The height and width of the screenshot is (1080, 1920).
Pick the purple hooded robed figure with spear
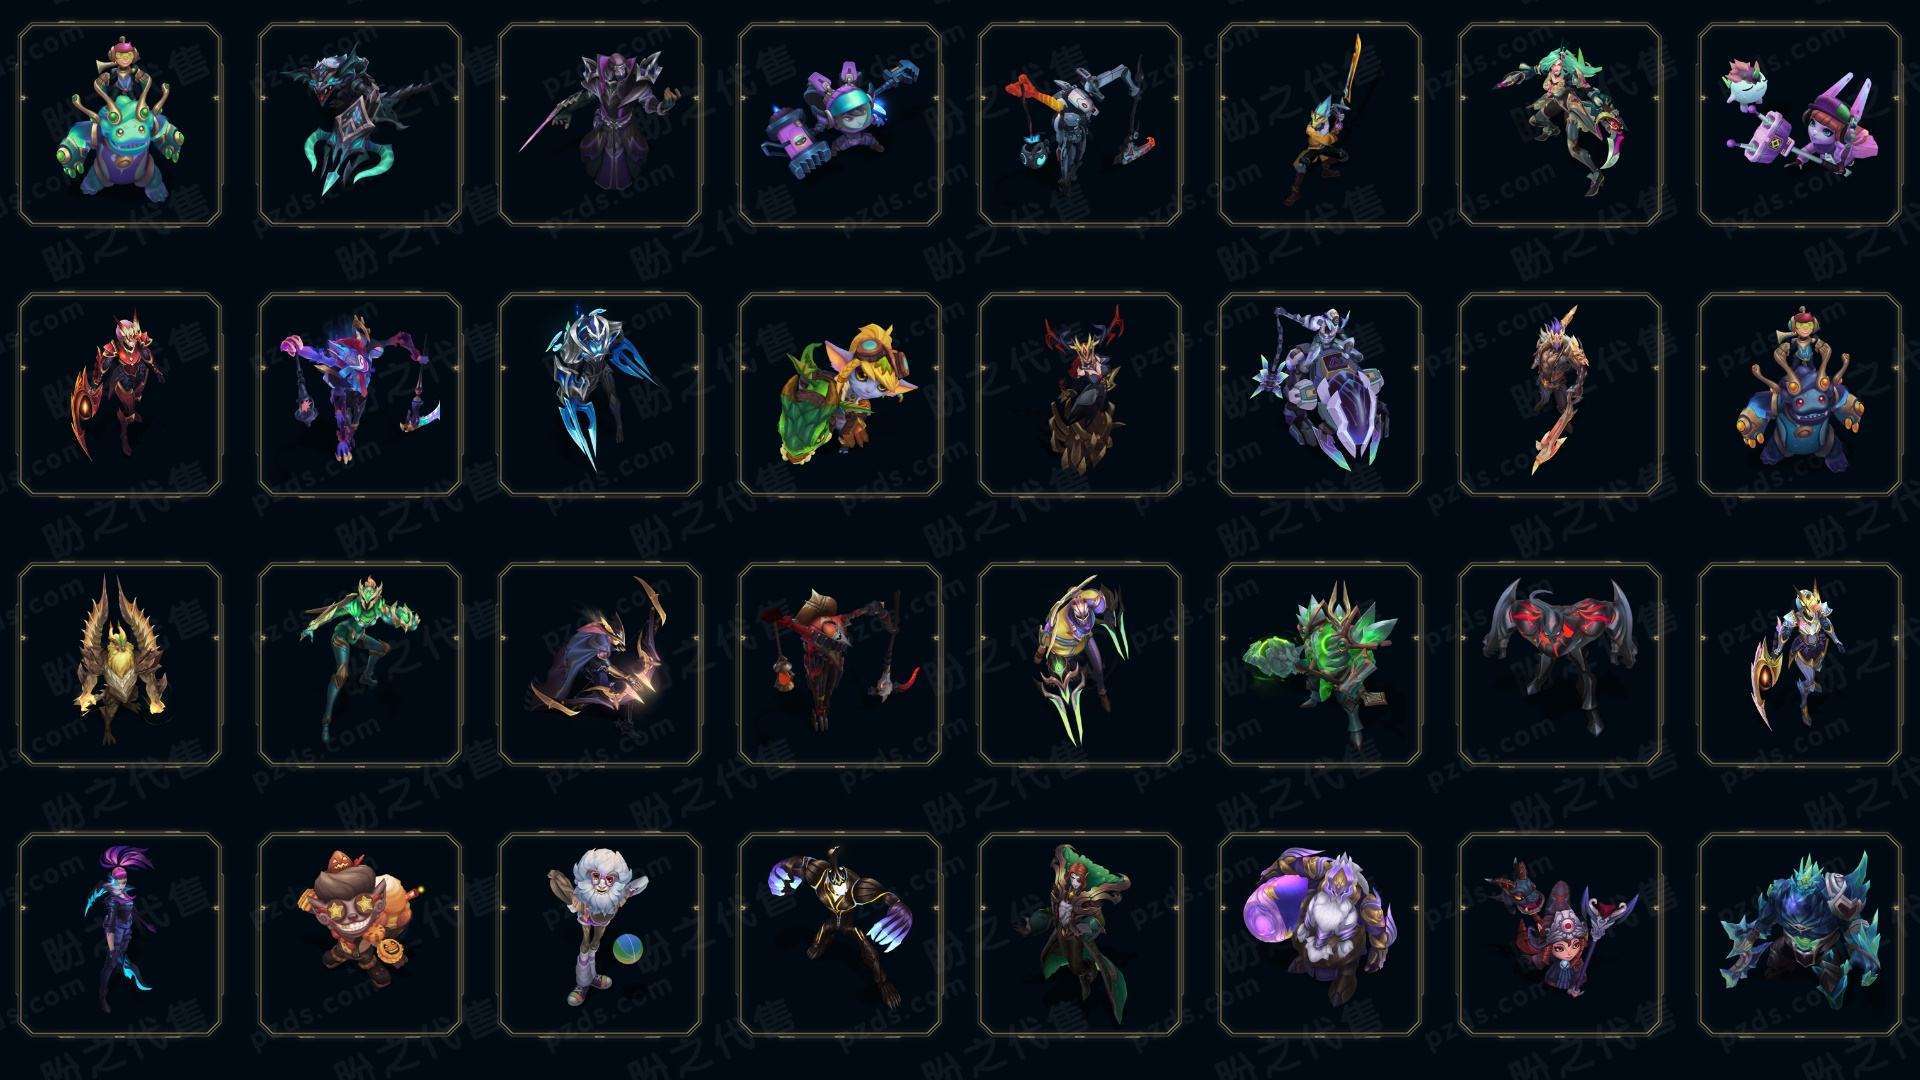click(600, 124)
